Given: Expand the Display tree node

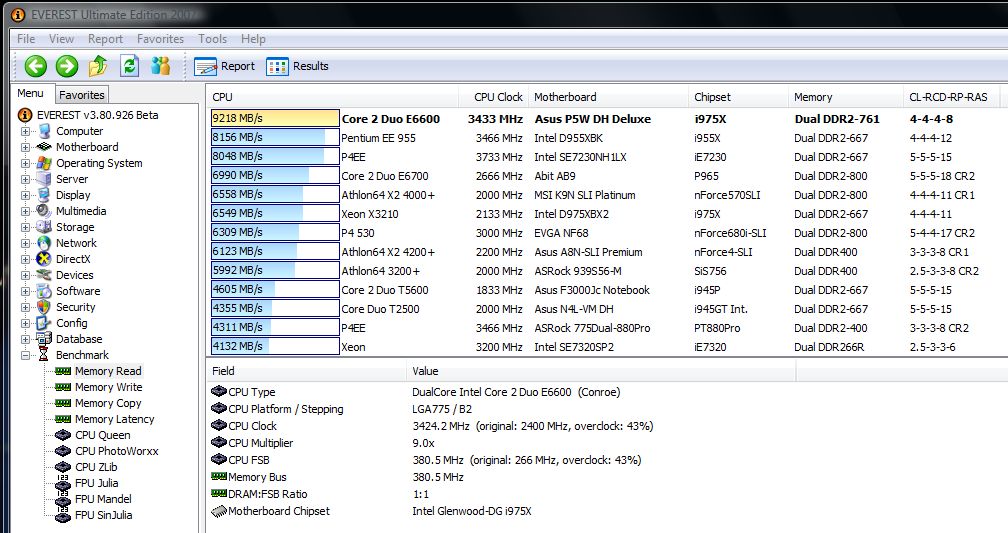Looking at the screenshot, I should click(x=25, y=195).
